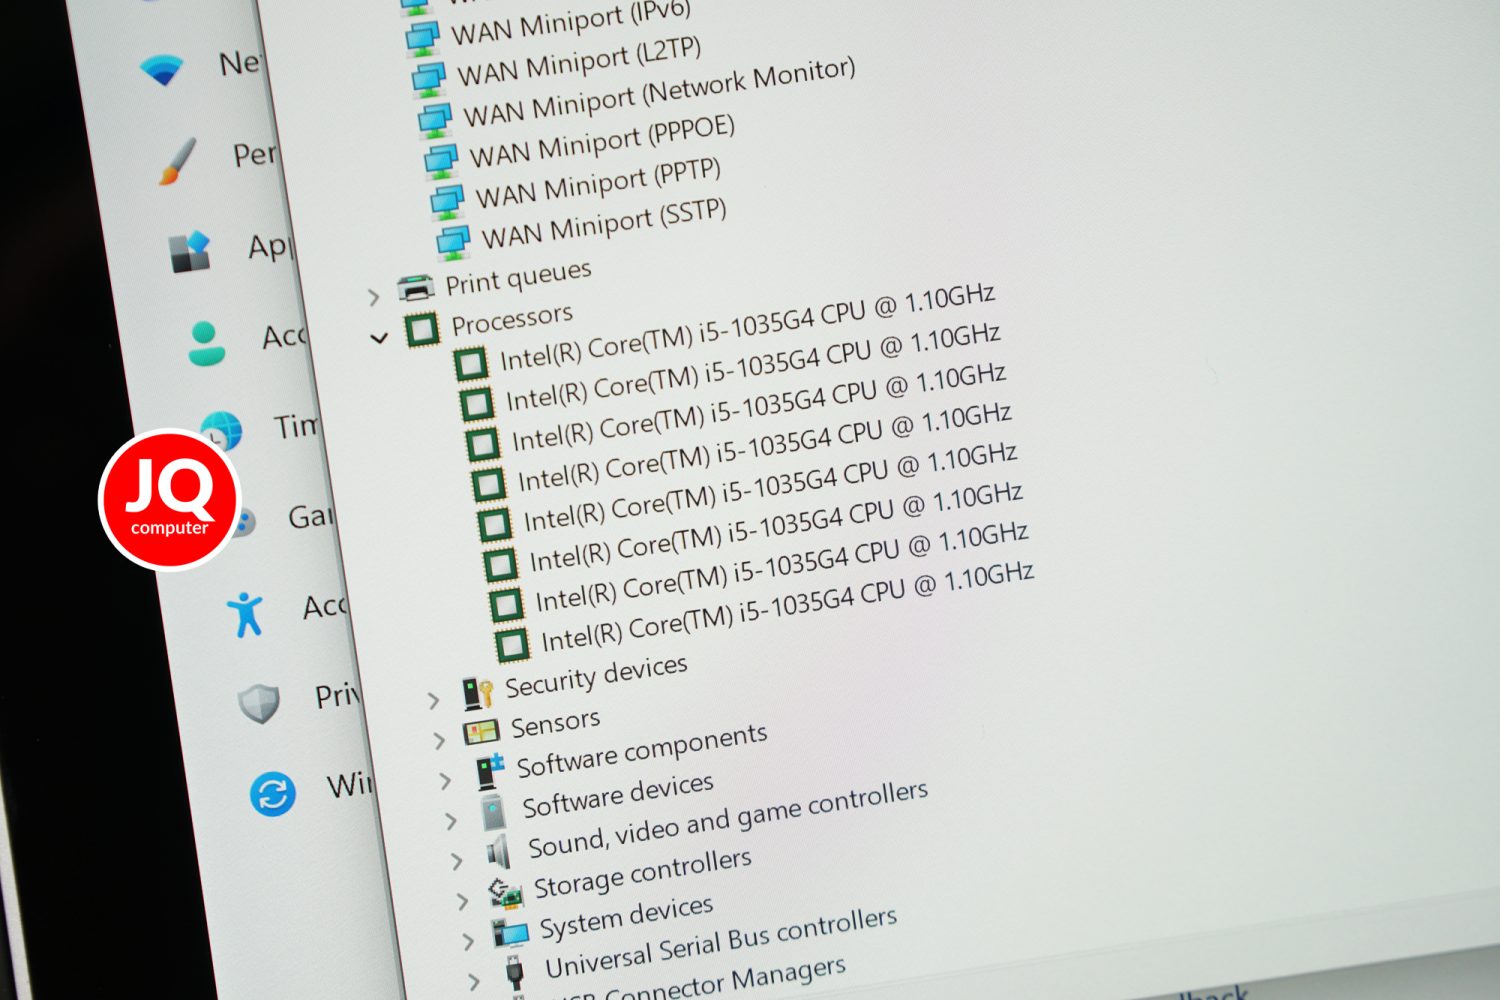Select the "Universal Serial Bus controllers" label
The height and width of the screenshot is (1000, 1500).
pos(722,945)
